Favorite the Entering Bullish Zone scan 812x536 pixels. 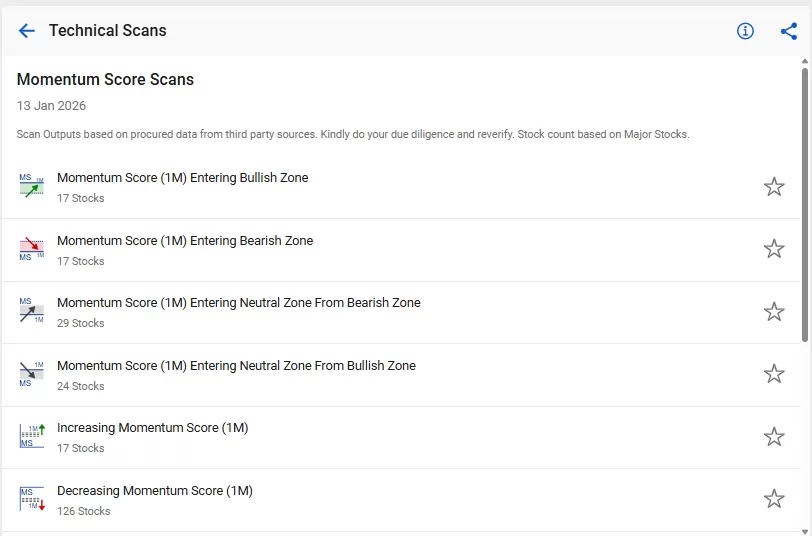774,187
